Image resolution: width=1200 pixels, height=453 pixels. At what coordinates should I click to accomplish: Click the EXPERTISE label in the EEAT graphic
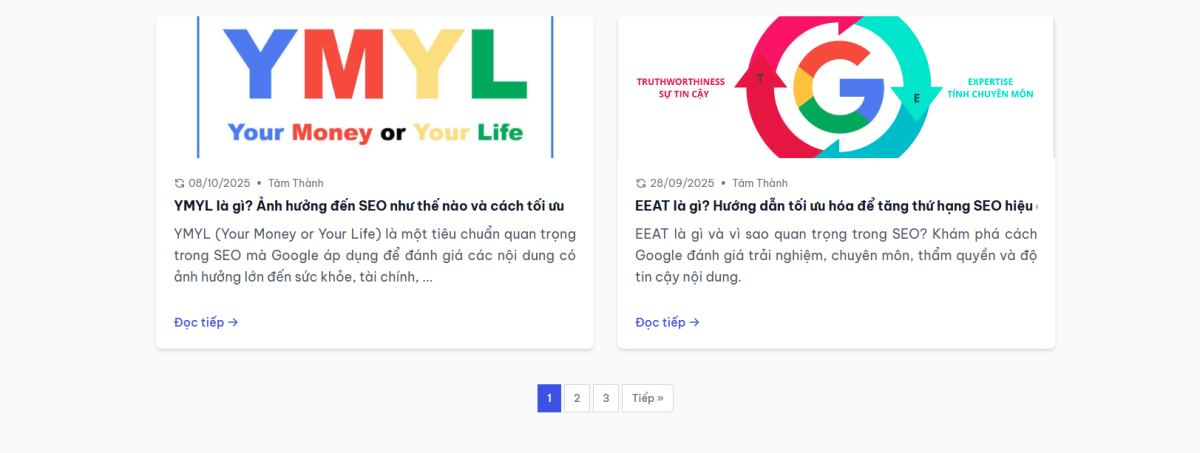[x=989, y=82]
